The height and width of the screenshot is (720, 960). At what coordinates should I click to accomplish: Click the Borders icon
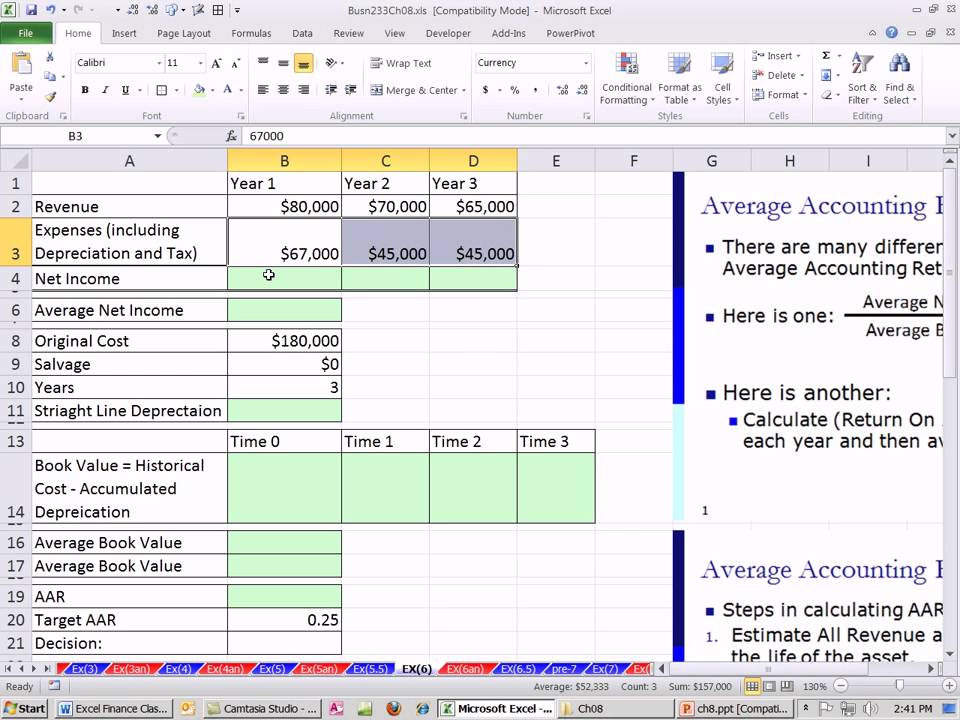[x=162, y=90]
